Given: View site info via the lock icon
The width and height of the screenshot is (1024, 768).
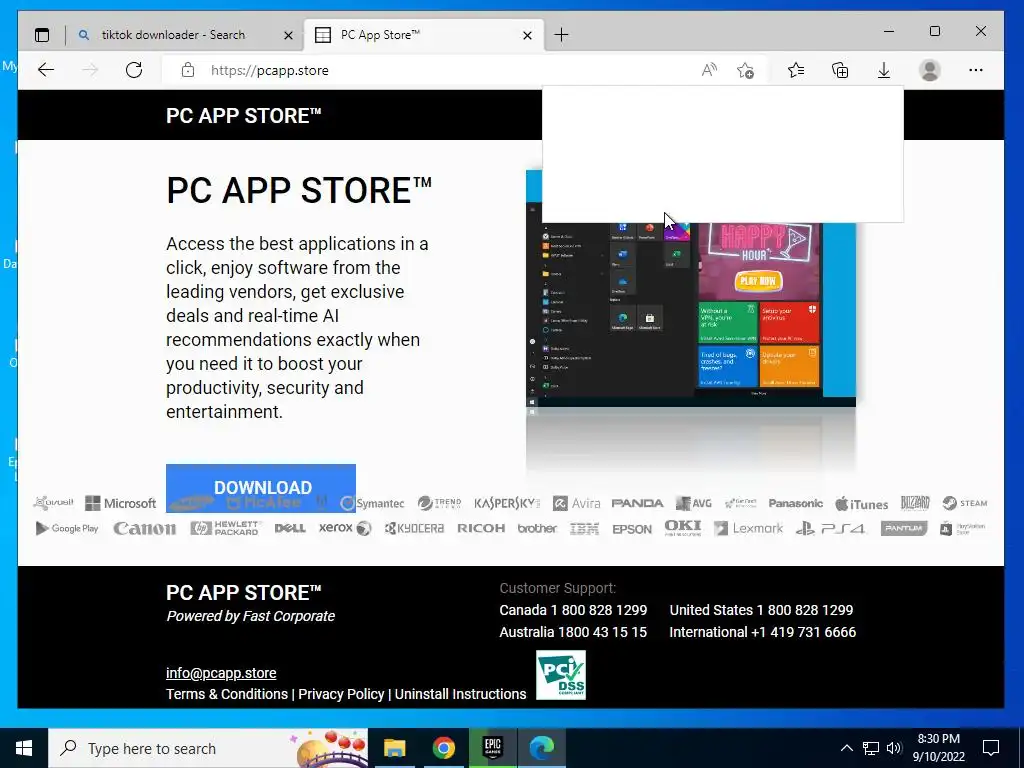Looking at the screenshot, I should 188,70.
